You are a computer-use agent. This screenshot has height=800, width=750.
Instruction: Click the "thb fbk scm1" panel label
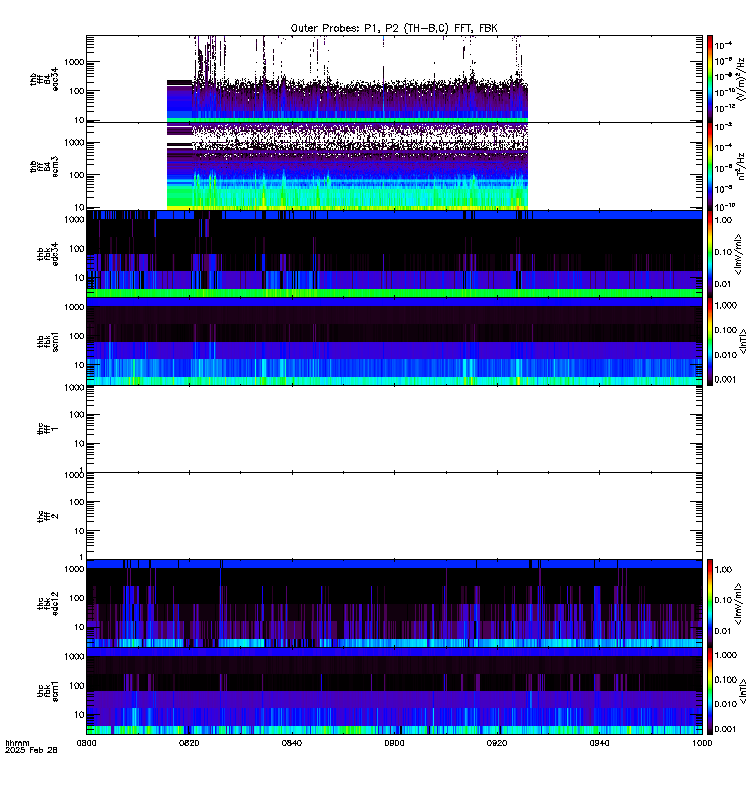[48, 341]
